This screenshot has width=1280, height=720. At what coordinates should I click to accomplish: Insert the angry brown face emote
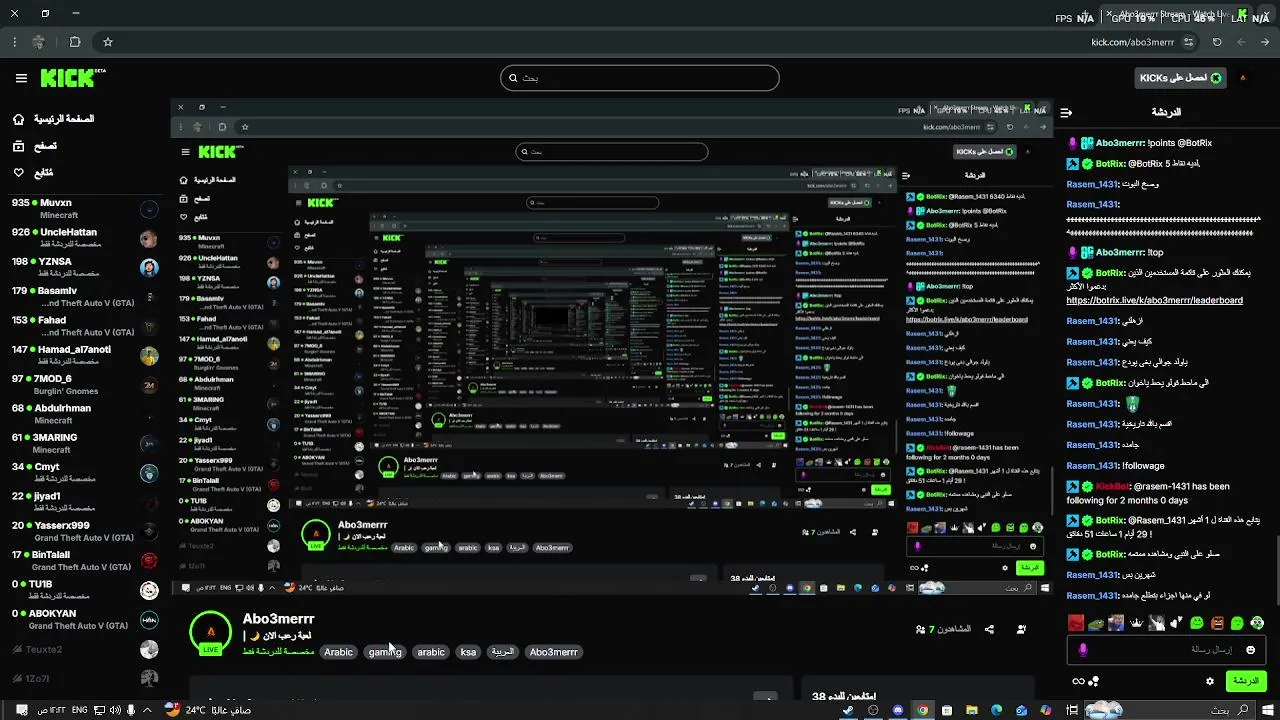coord(1217,623)
